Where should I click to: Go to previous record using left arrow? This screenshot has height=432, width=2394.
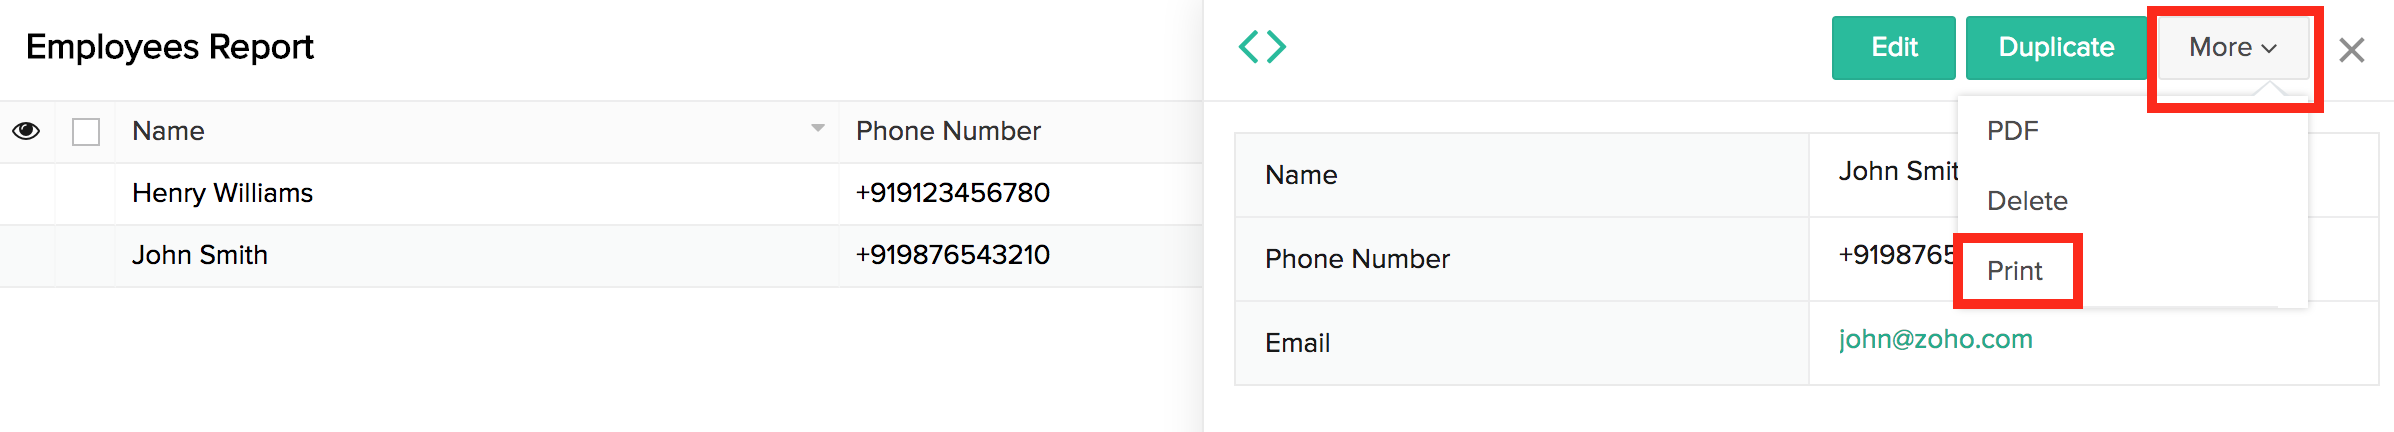click(1248, 47)
